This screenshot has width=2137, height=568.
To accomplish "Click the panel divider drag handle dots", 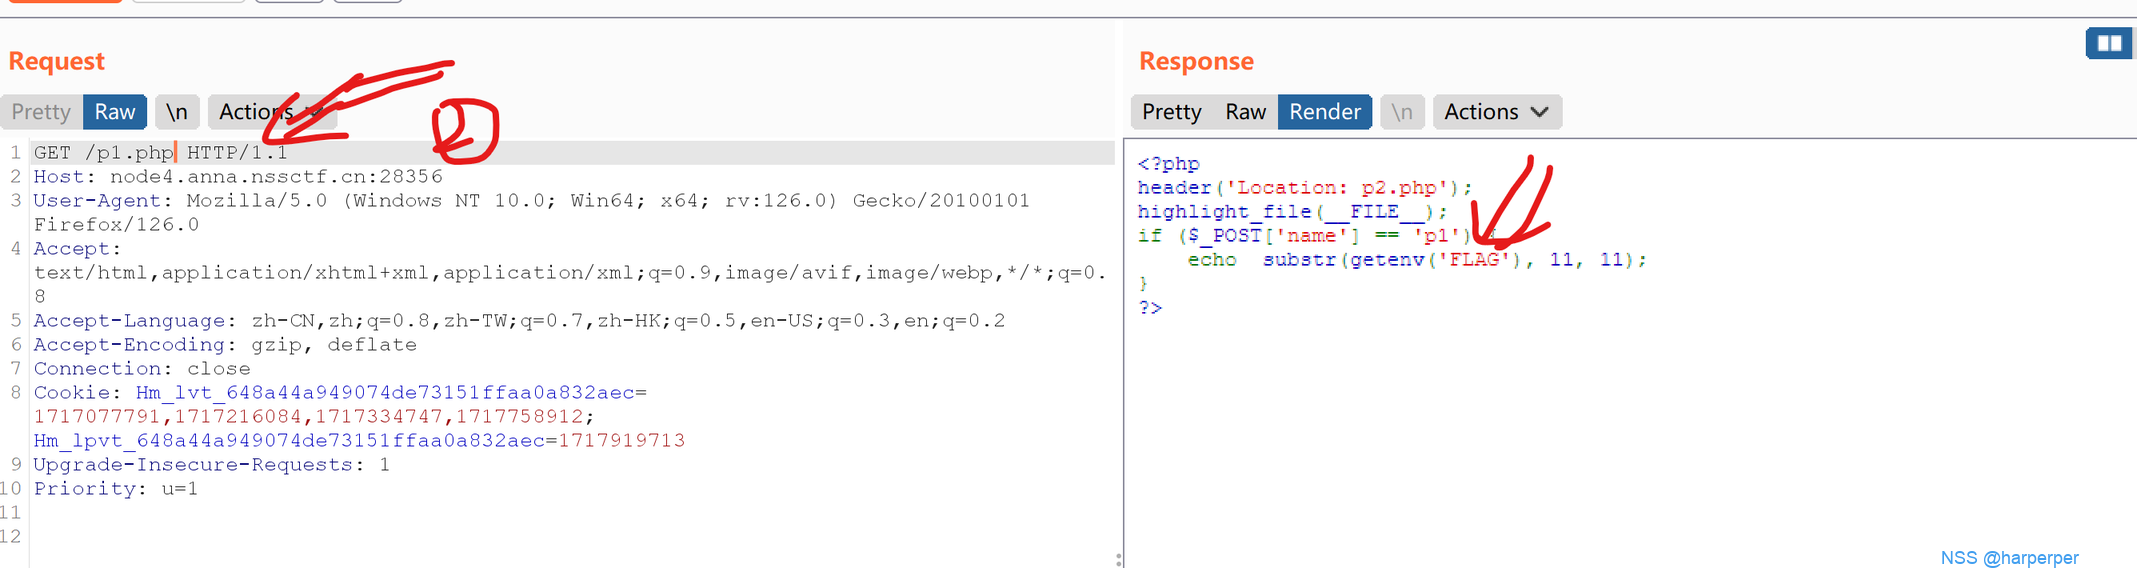I will pos(1118,559).
